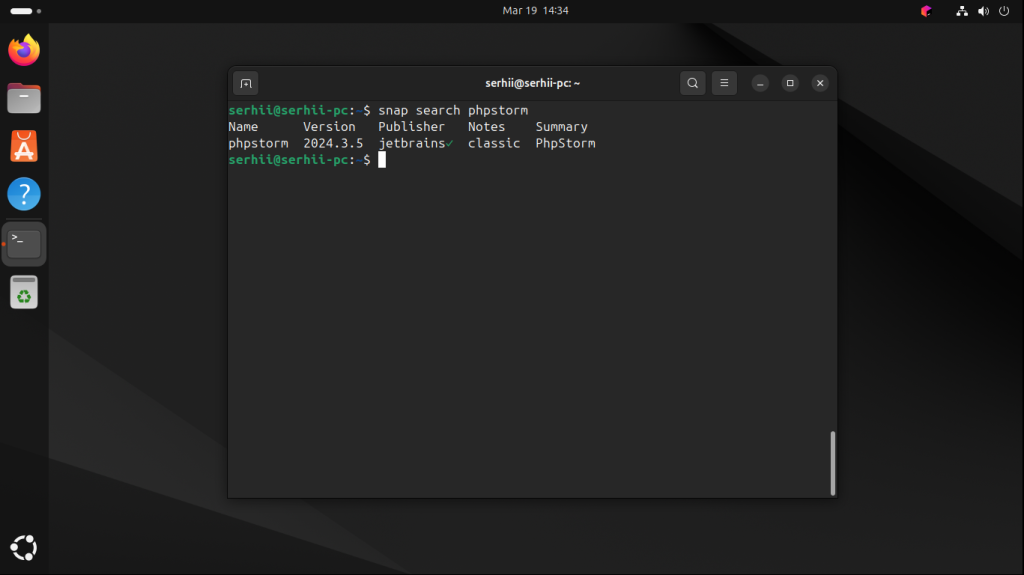This screenshot has height=575, width=1024.
Task: Click the volume icon in the top bar
Action: (x=983, y=11)
